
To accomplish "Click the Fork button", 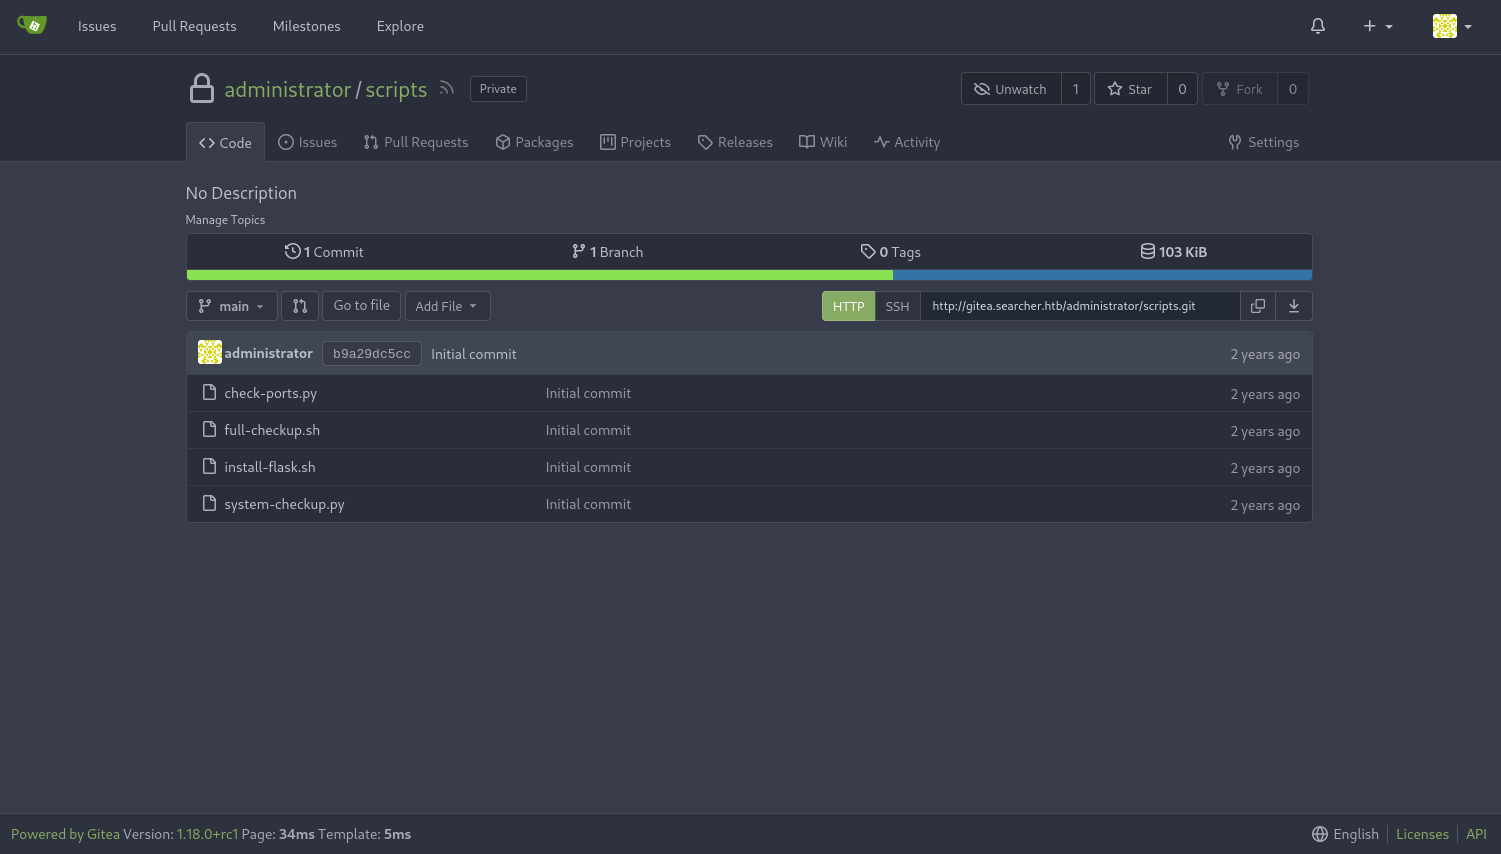I will click(1240, 89).
